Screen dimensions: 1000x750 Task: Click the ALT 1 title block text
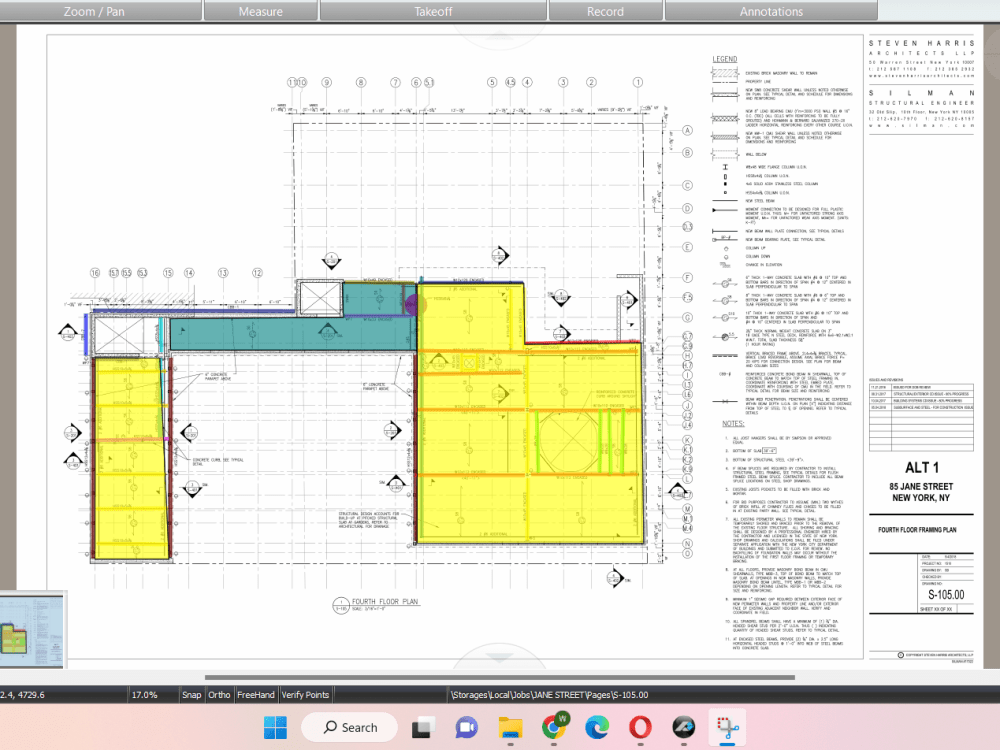922,467
